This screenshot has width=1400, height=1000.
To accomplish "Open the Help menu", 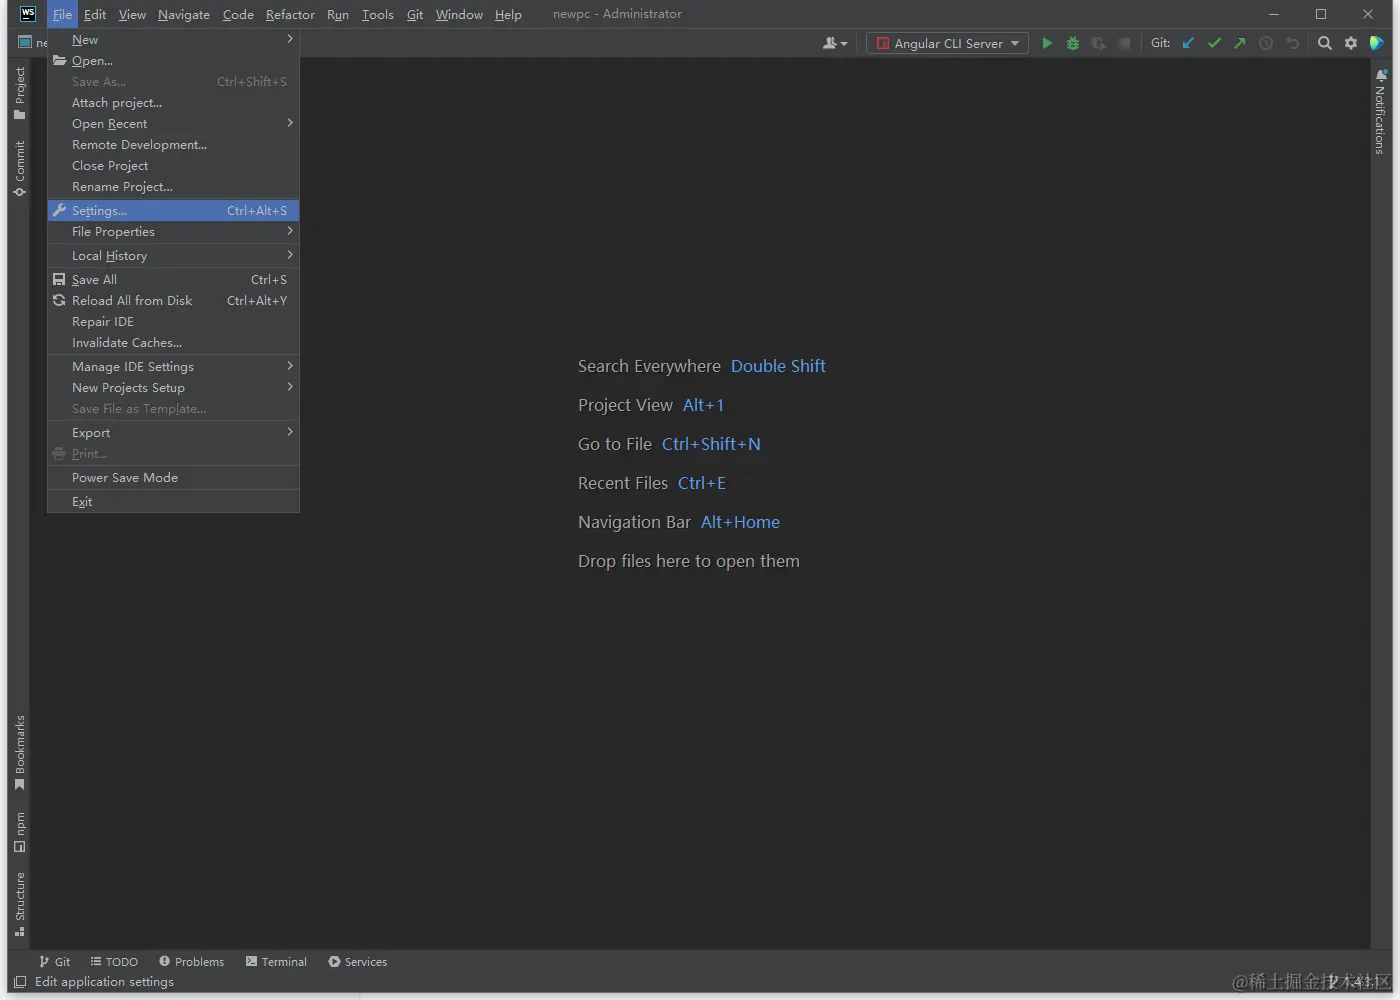I will coord(508,14).
